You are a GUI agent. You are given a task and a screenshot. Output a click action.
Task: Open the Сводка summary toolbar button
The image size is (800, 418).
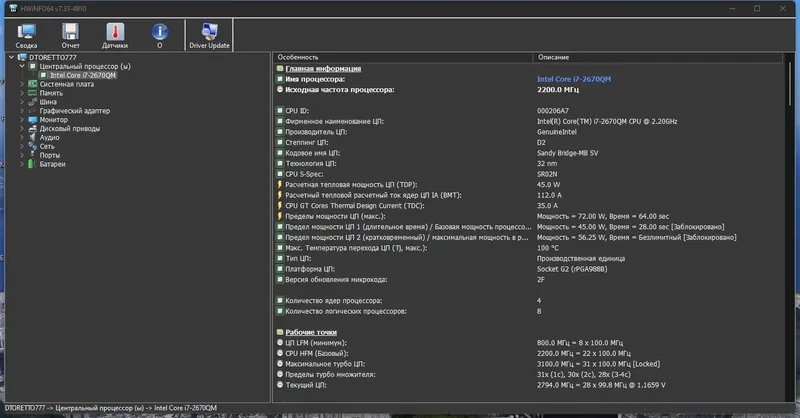pos(26,35)
